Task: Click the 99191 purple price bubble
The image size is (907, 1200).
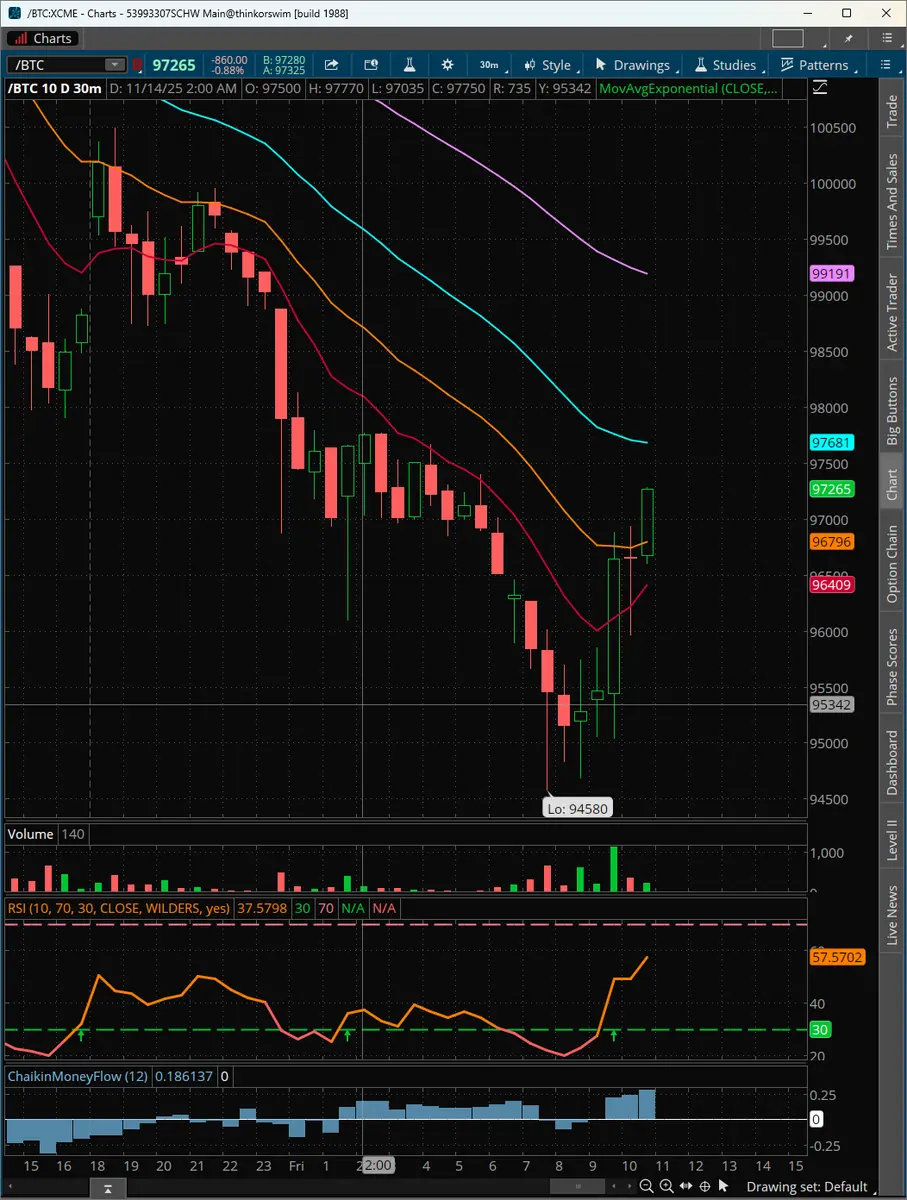Action: [830, 272]
